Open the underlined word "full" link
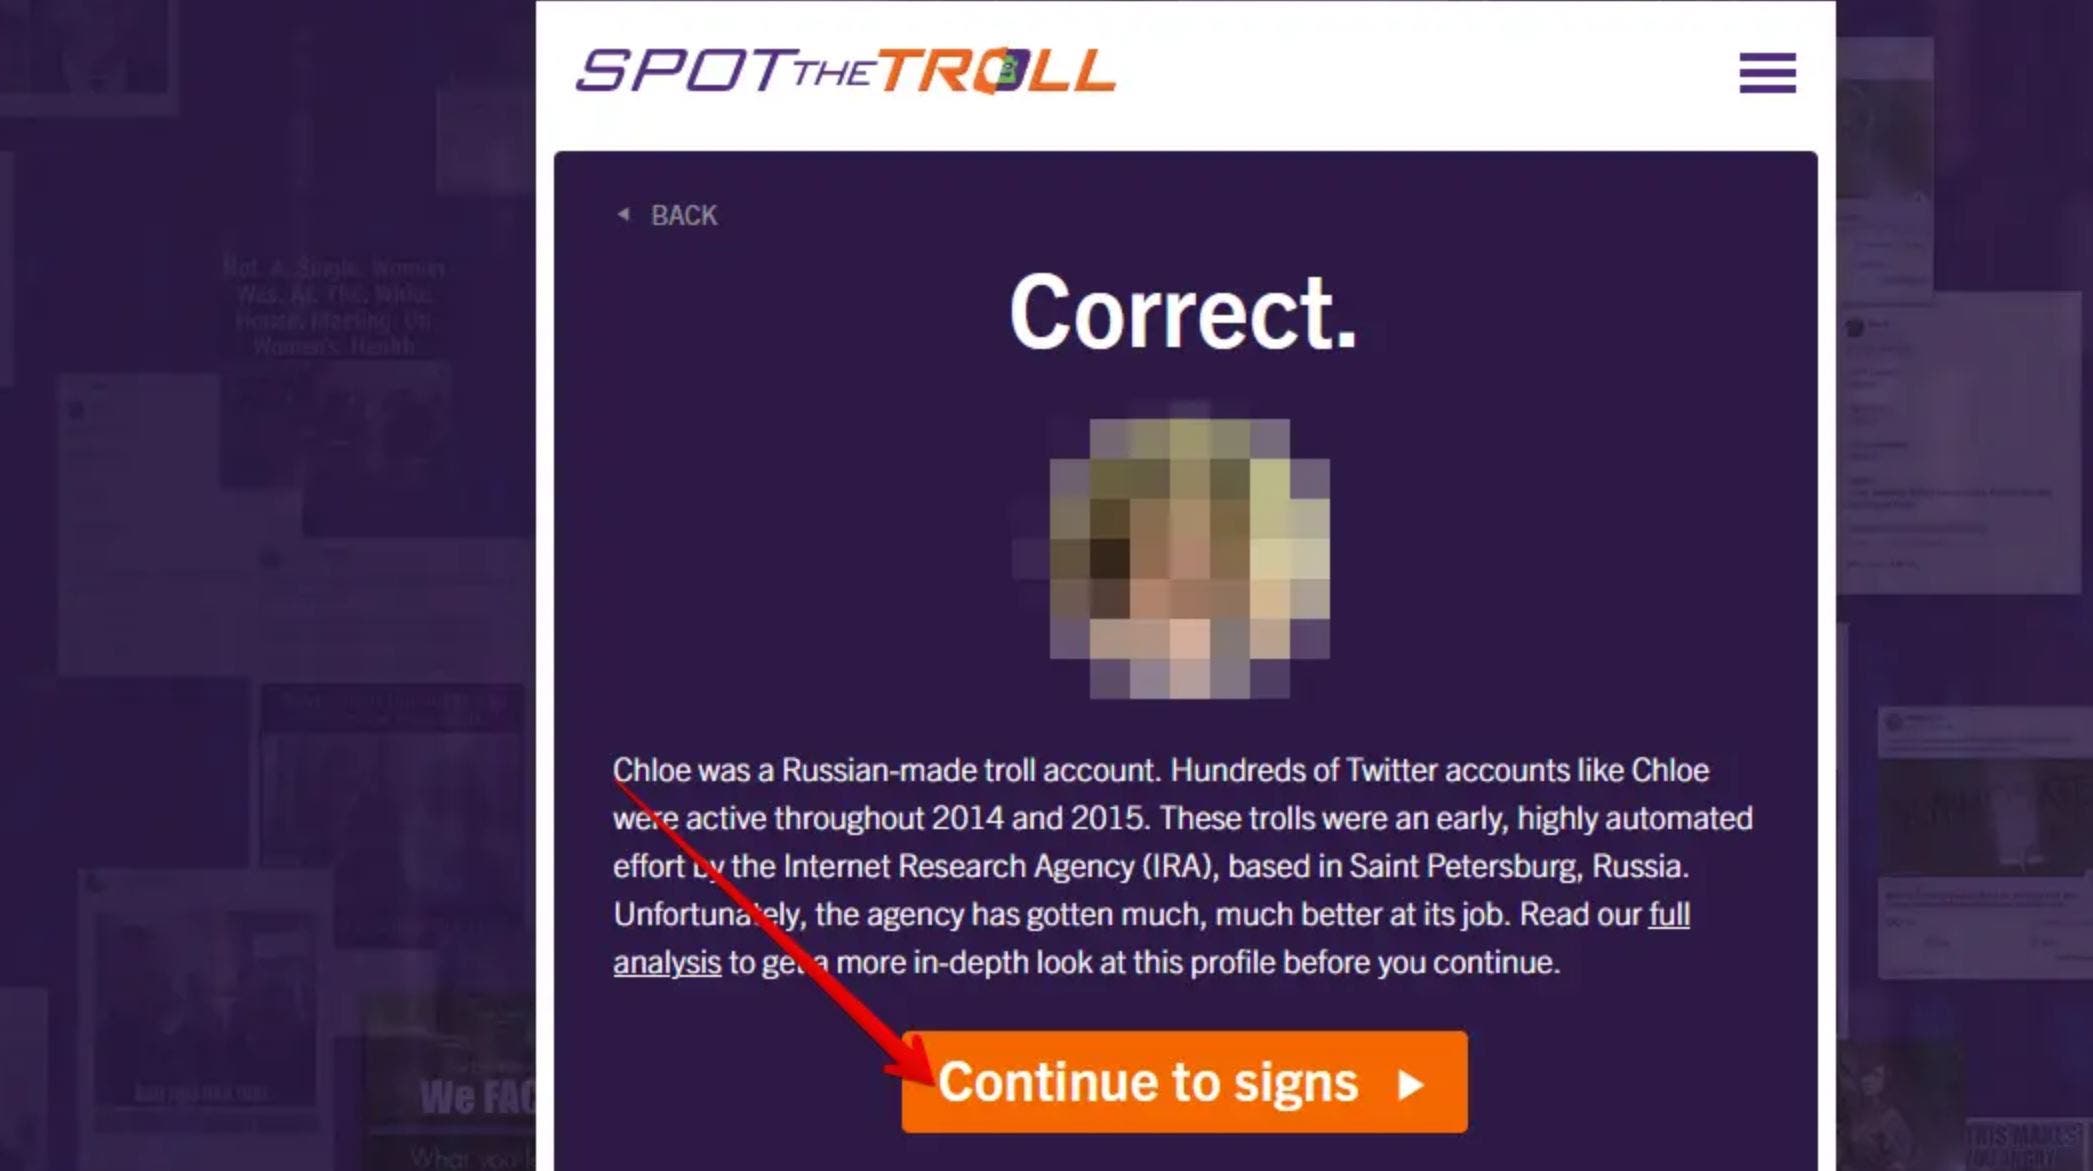The image size is (2093, 1171). 1669,914
